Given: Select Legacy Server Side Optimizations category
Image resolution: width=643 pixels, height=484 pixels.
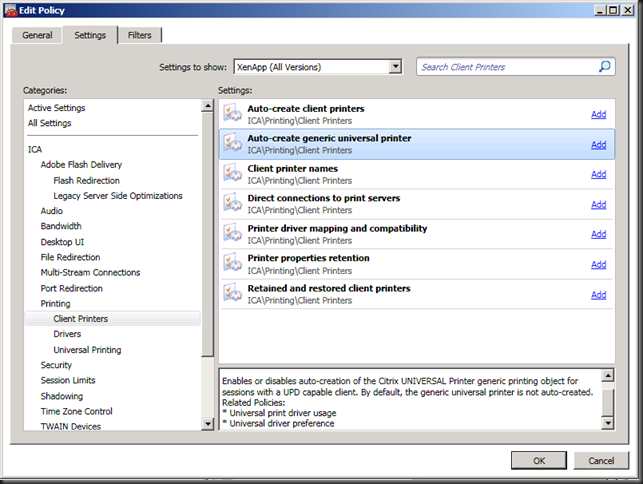Looking at the screenshot, I should point(118,196).
